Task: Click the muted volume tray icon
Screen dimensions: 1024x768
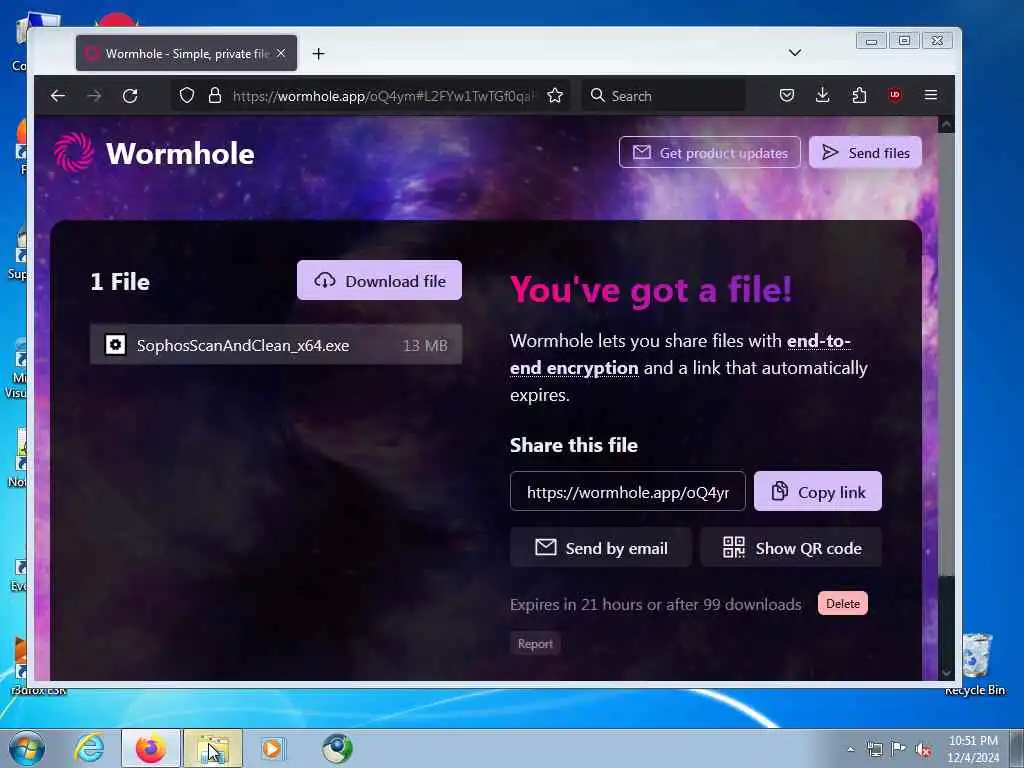Action: 923,749
